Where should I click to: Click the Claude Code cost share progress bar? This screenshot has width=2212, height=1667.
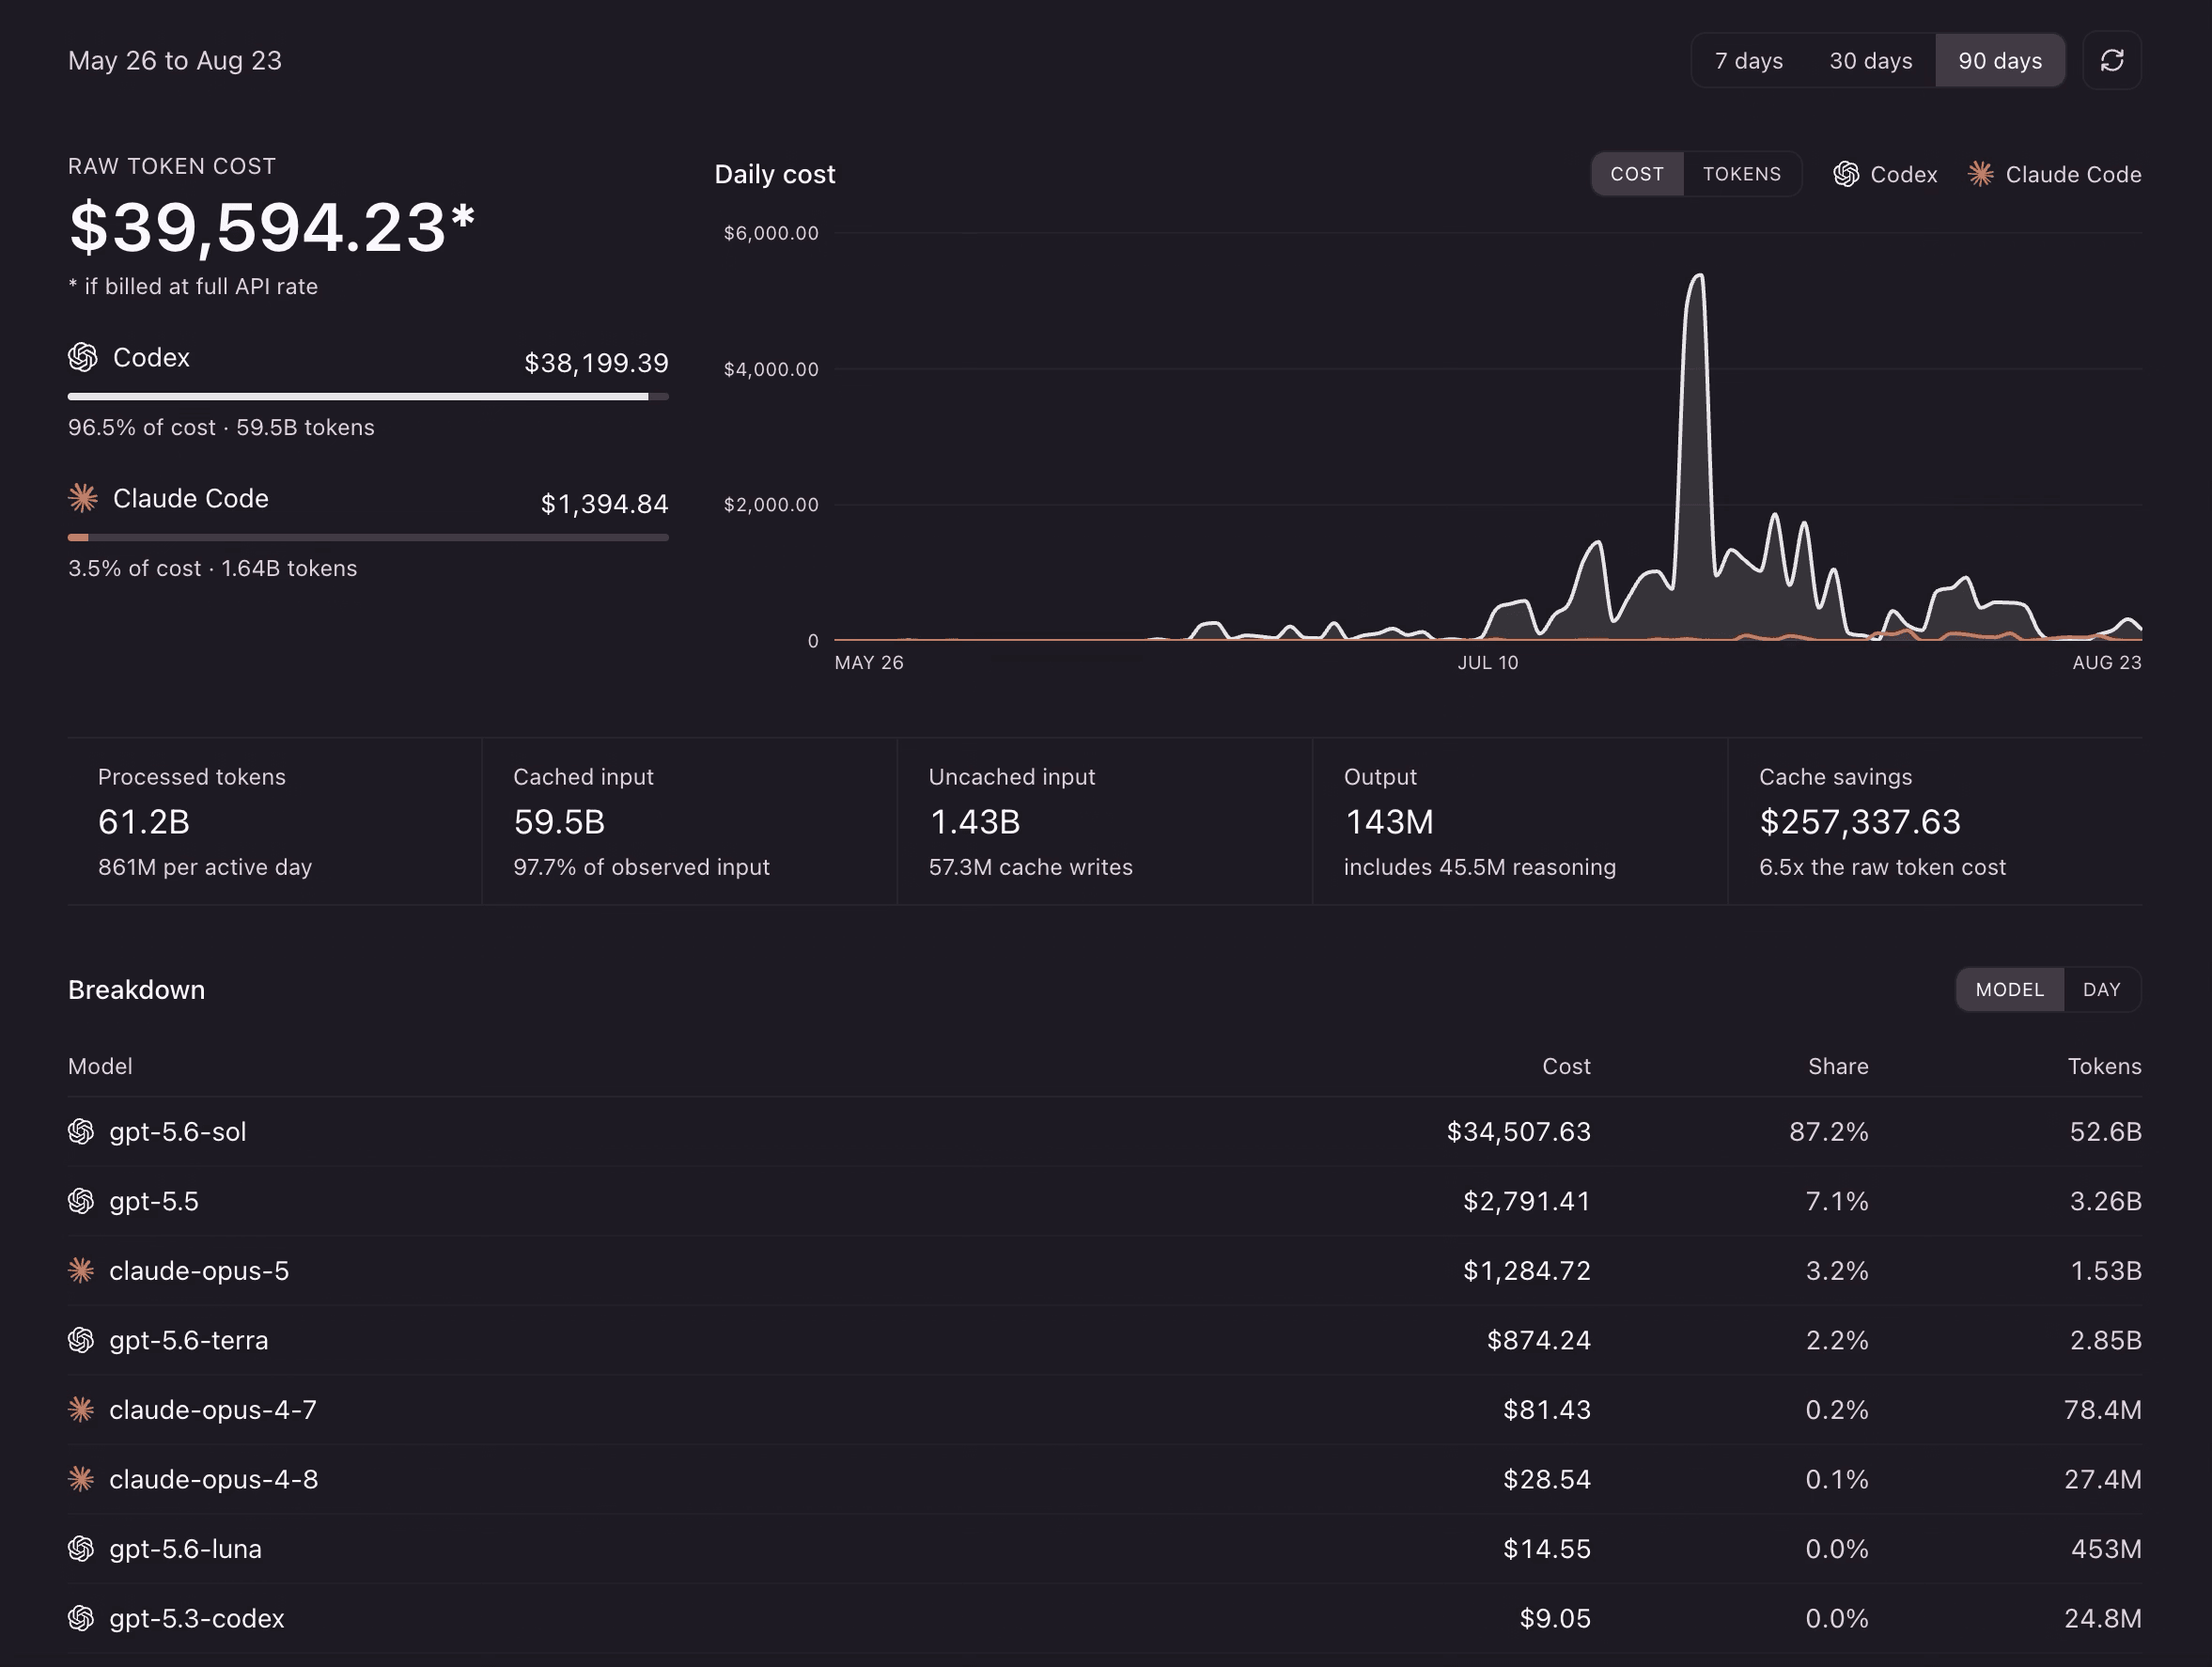pyautogui.click(x=368, y=537)
